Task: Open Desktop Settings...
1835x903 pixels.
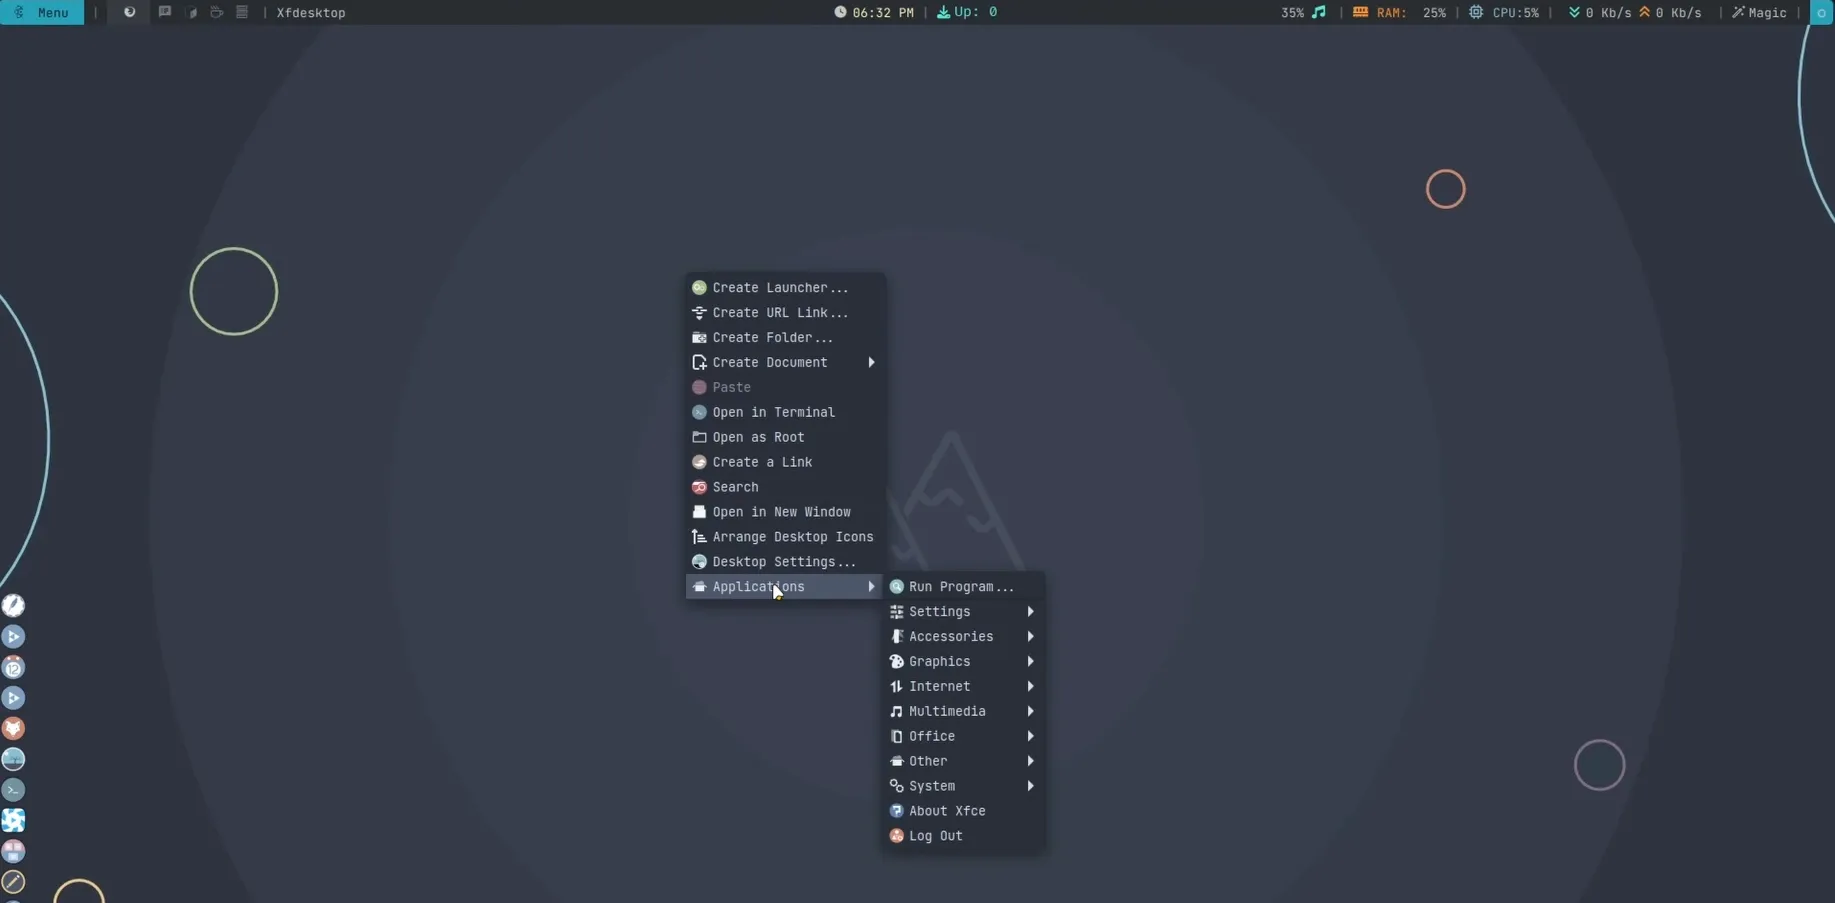Action: 785,562
